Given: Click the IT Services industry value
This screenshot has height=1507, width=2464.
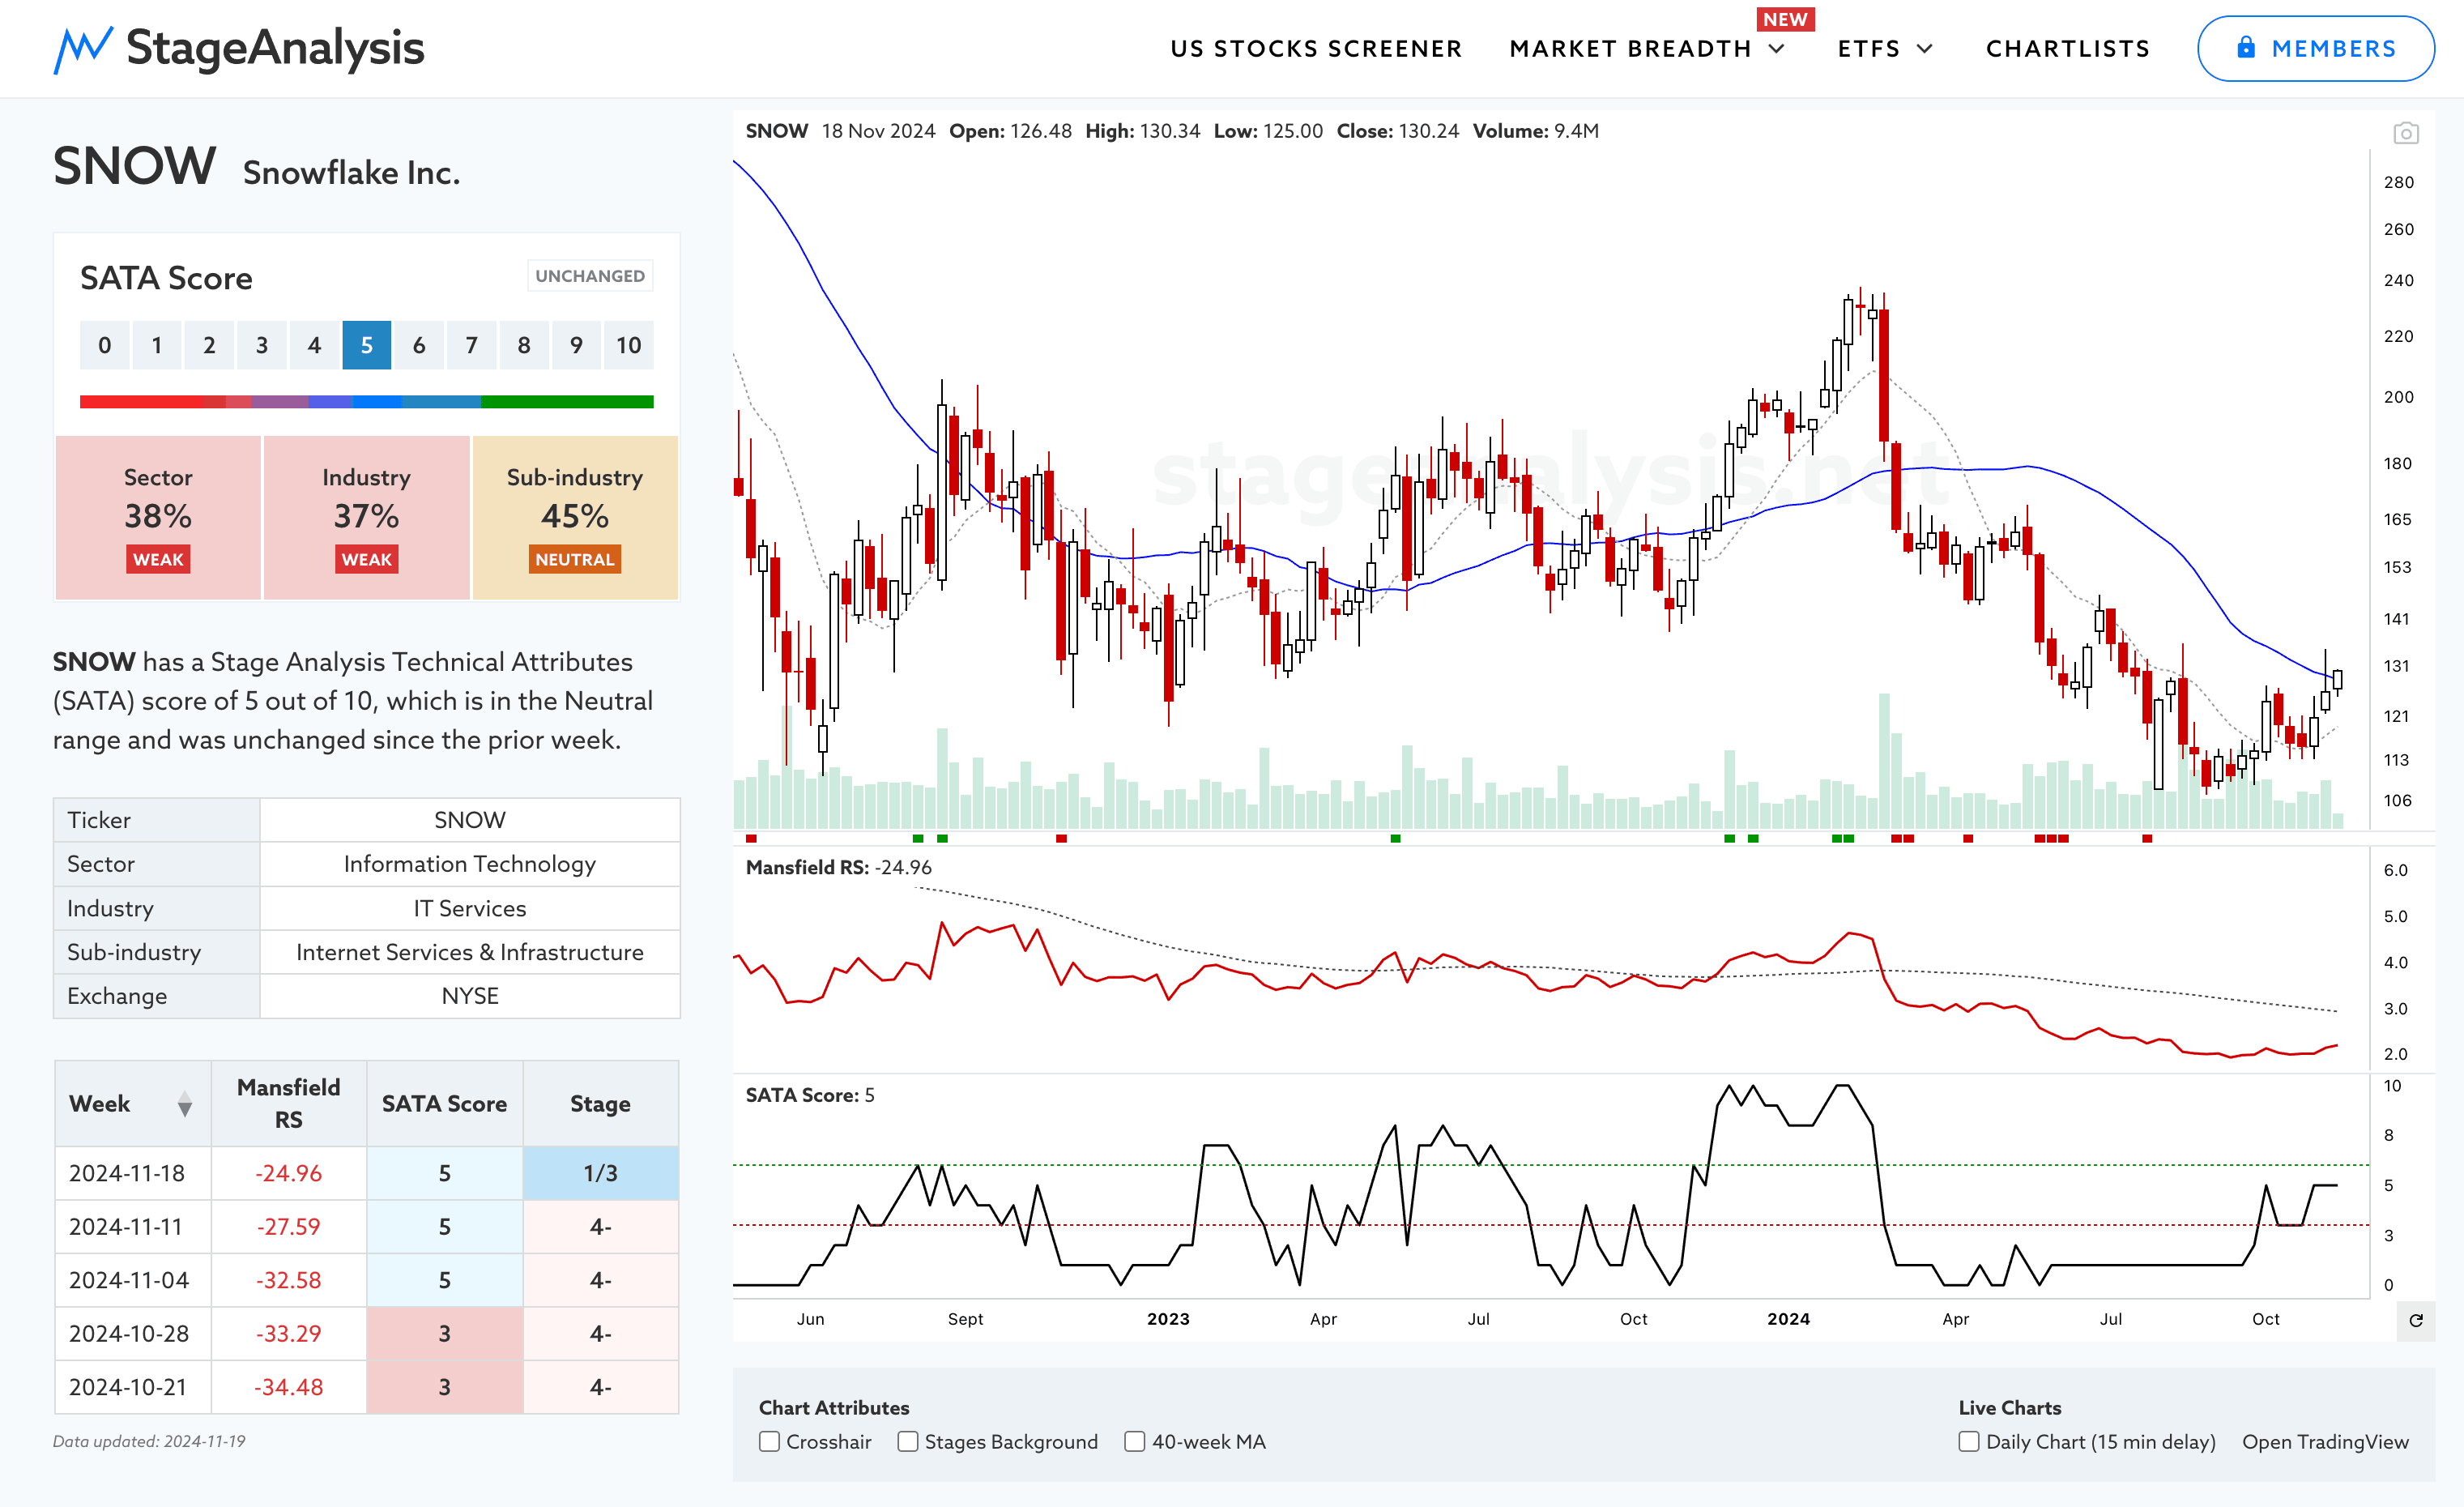Looking at the screenshot, I should point(469,908).
